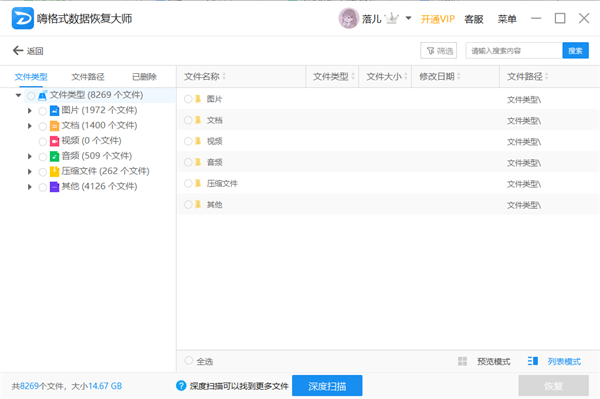Click the 筛选 filter button

coord(439,50)
